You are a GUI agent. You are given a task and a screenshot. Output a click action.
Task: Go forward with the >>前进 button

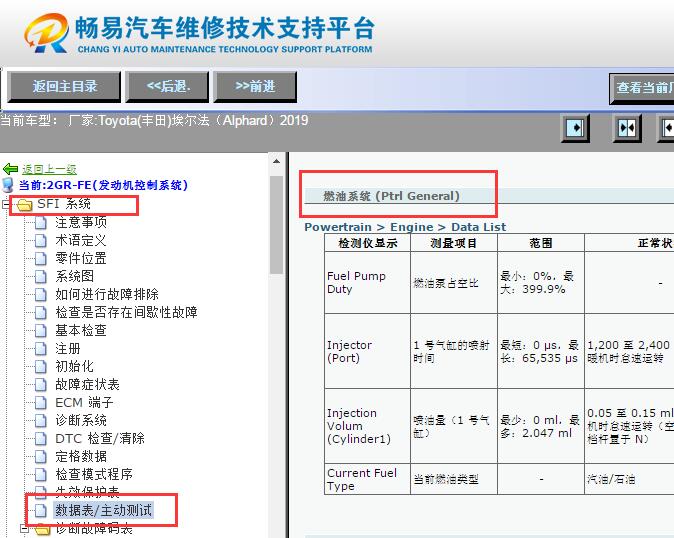click(255, 87)
